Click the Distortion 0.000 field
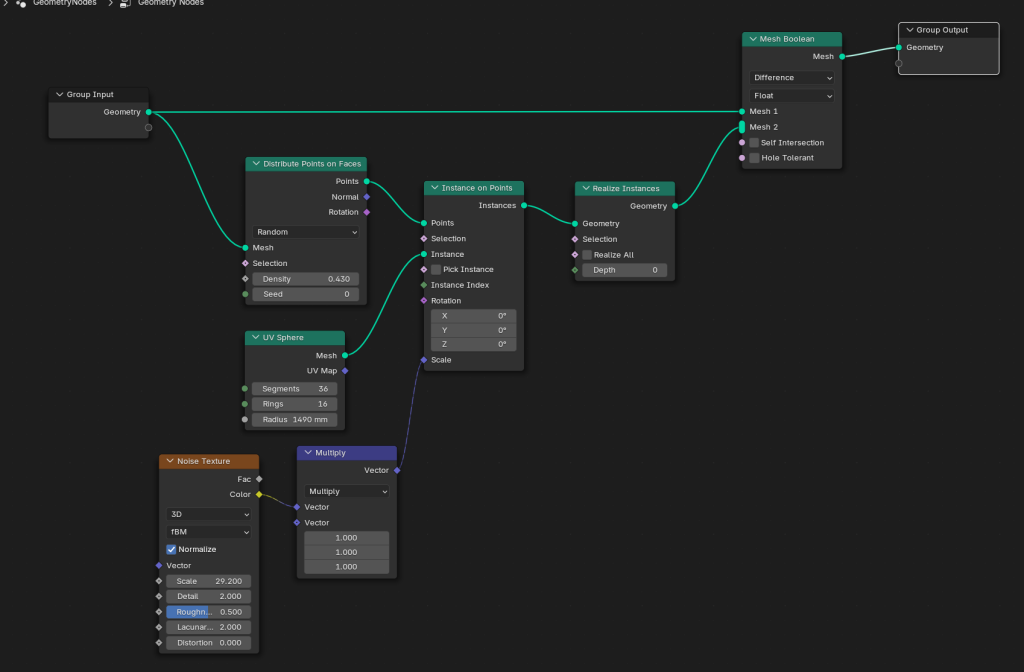The height and width of the screenshot is (672, 1024). [208, 643]
